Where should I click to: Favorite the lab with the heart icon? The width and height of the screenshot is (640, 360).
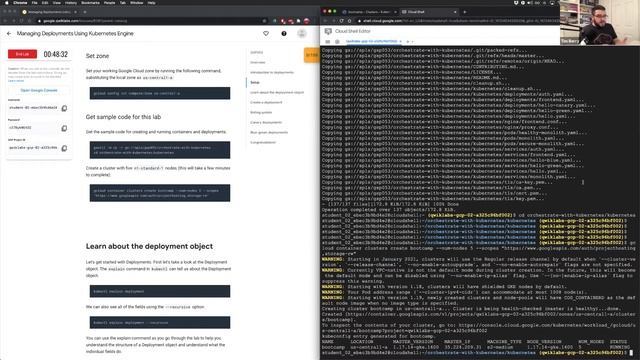pos(266,33)
